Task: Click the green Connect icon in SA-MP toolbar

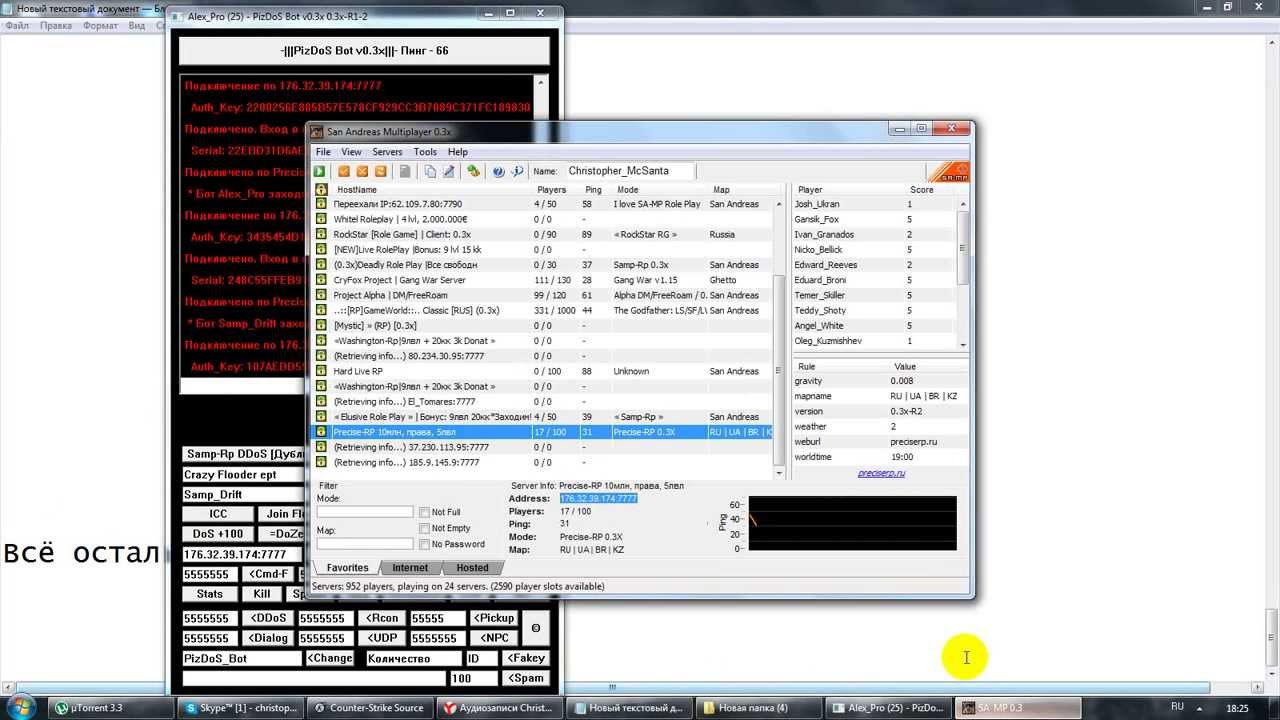Action: (320, 171)
